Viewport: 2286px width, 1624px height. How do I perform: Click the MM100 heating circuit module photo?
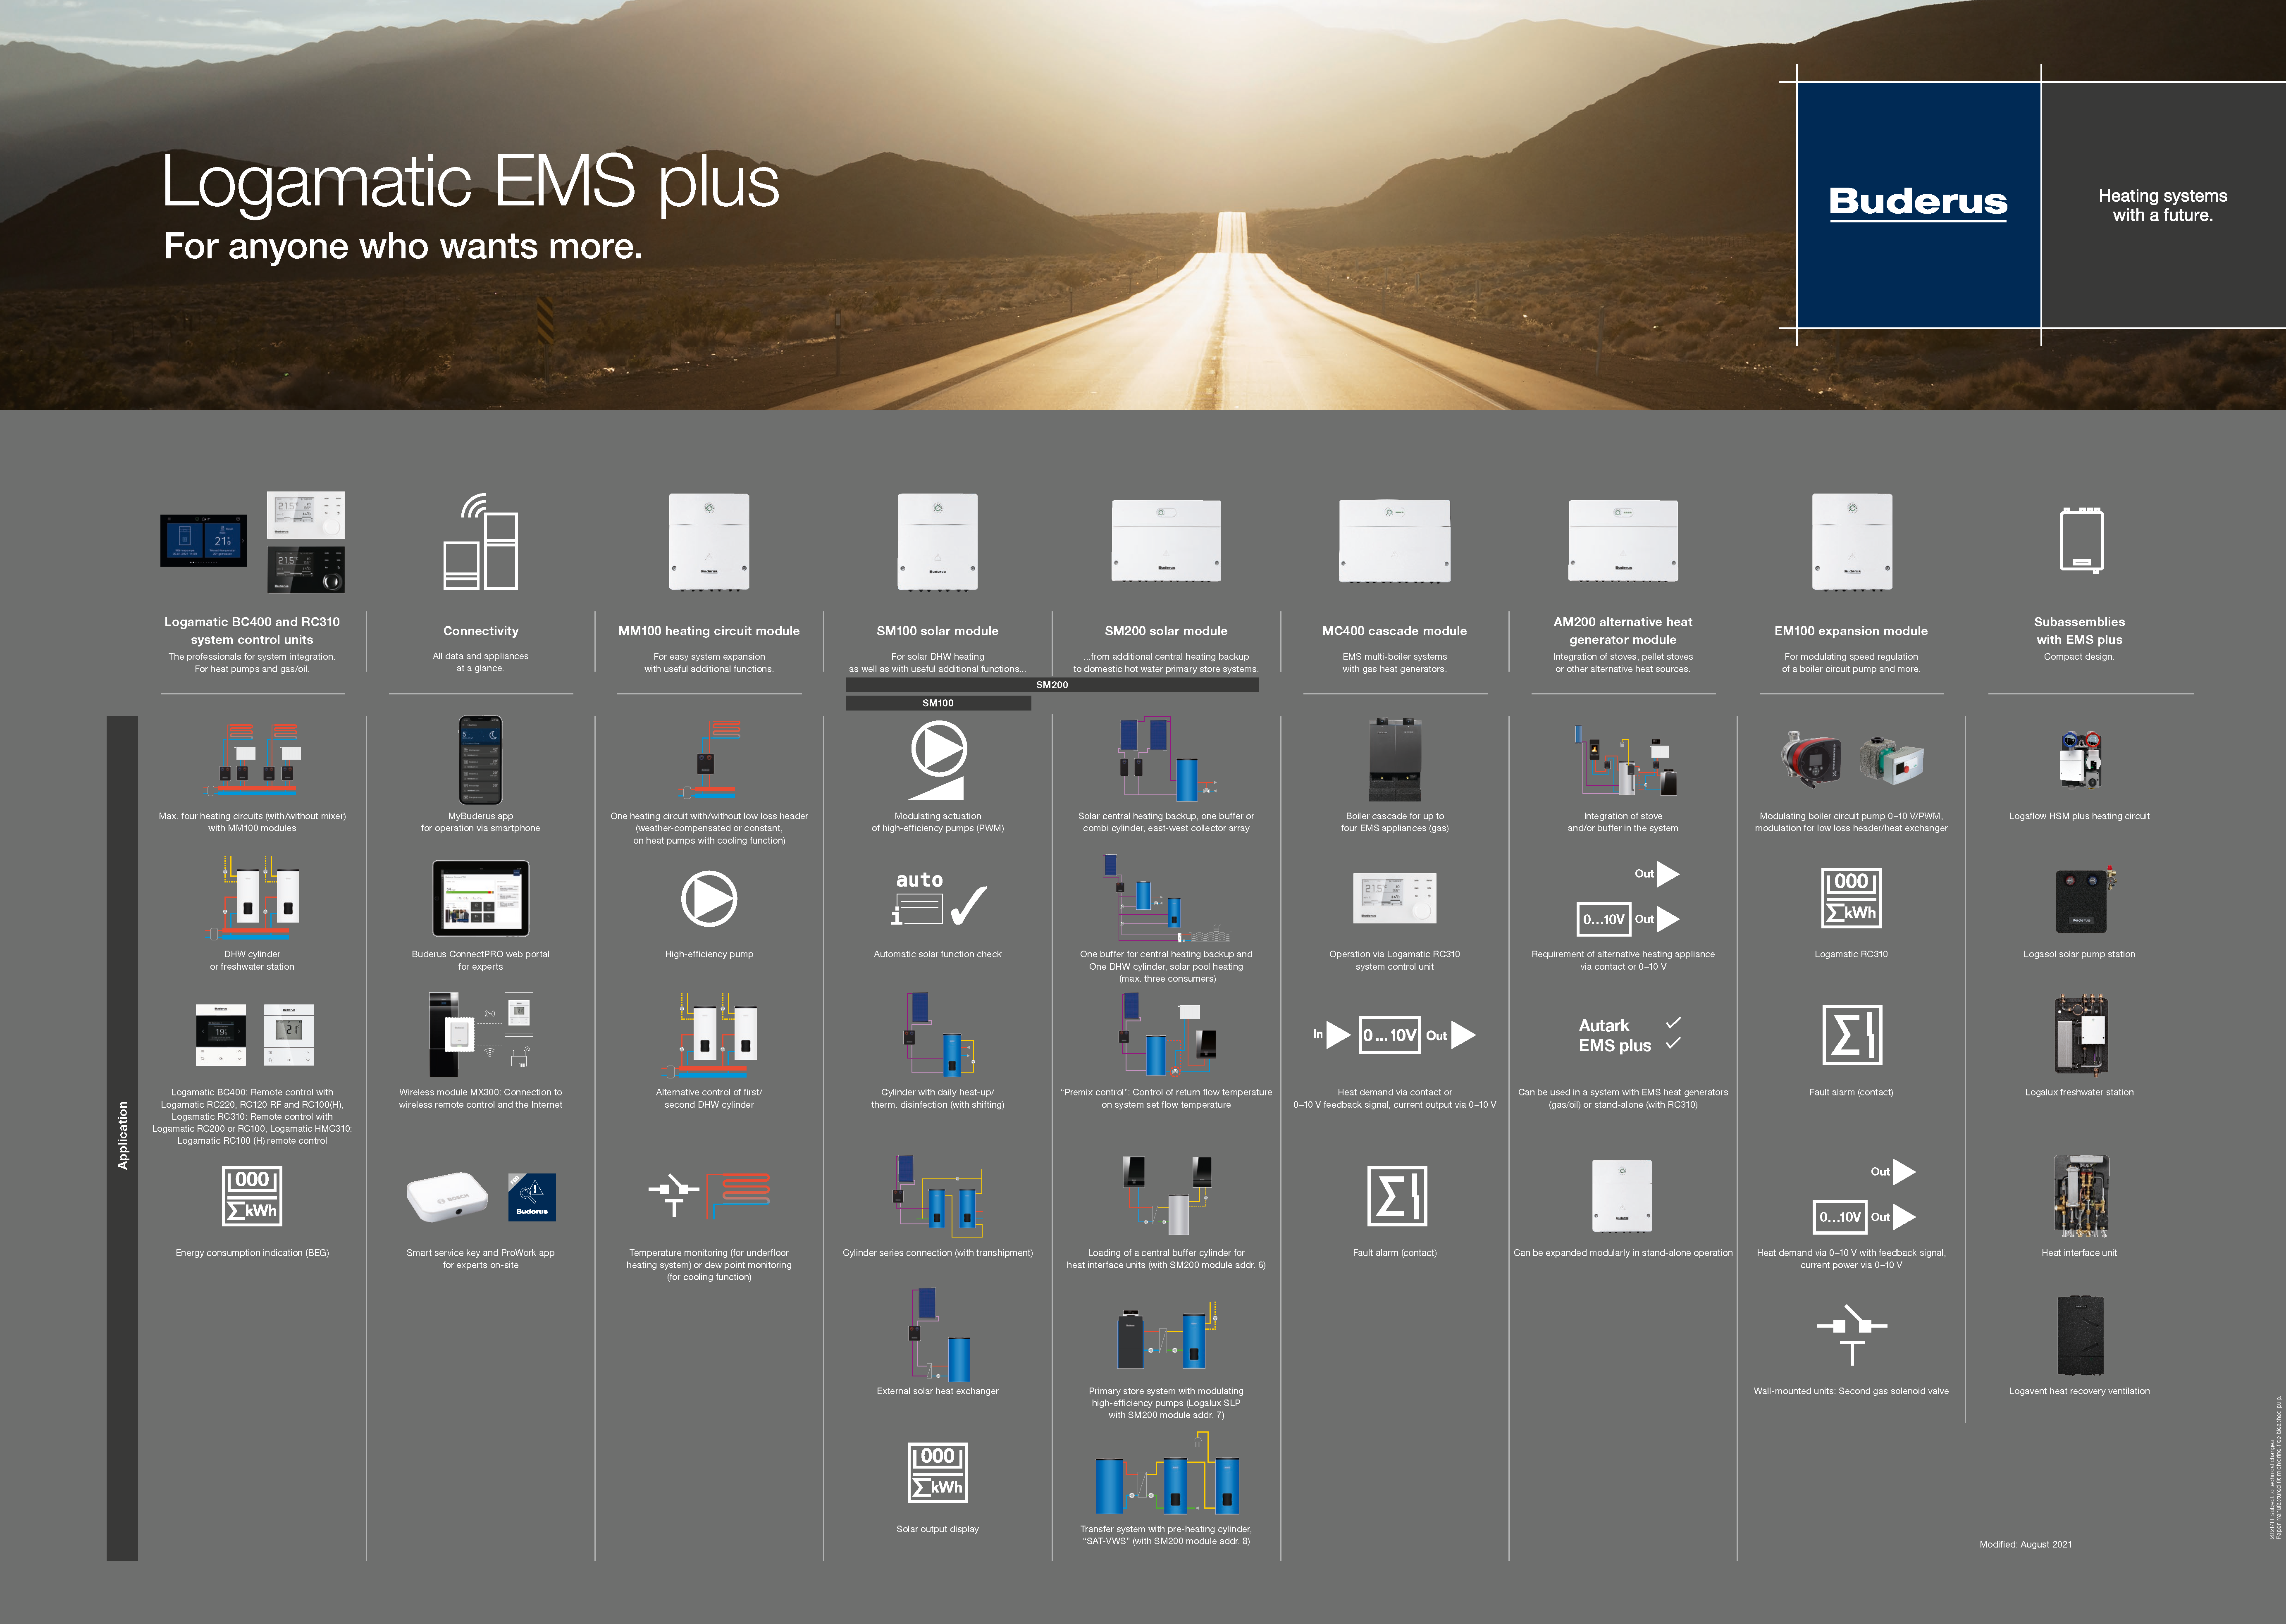709,541
